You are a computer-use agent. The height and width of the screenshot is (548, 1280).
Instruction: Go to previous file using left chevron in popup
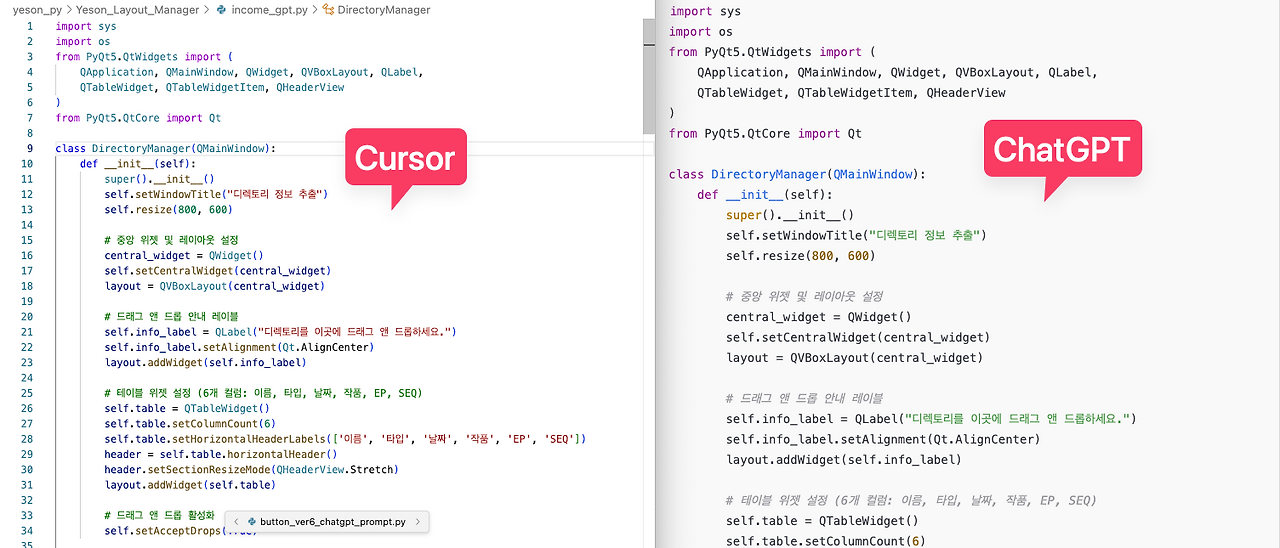point(235,522)
